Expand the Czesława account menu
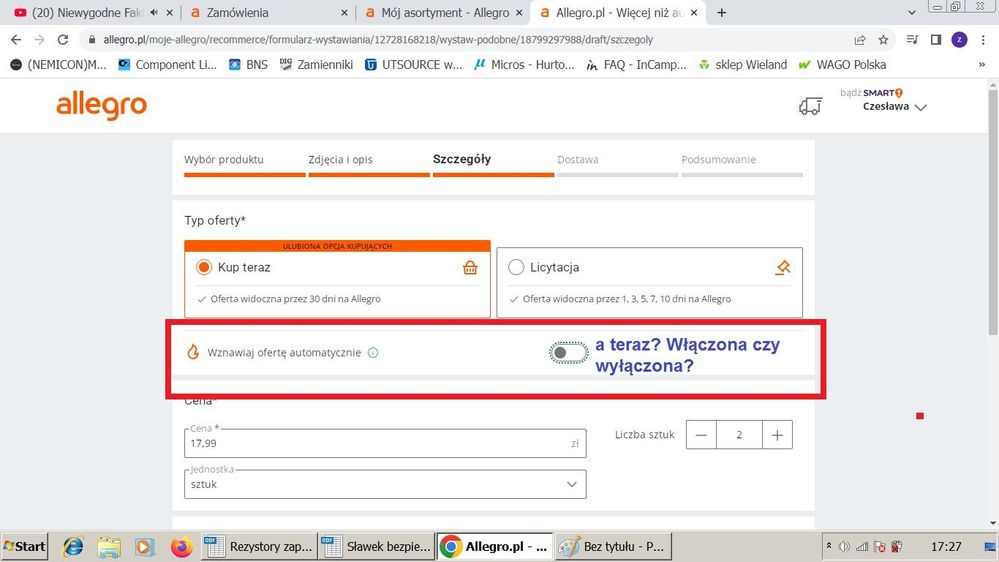 pyautogui.click(x=895, y=106)
